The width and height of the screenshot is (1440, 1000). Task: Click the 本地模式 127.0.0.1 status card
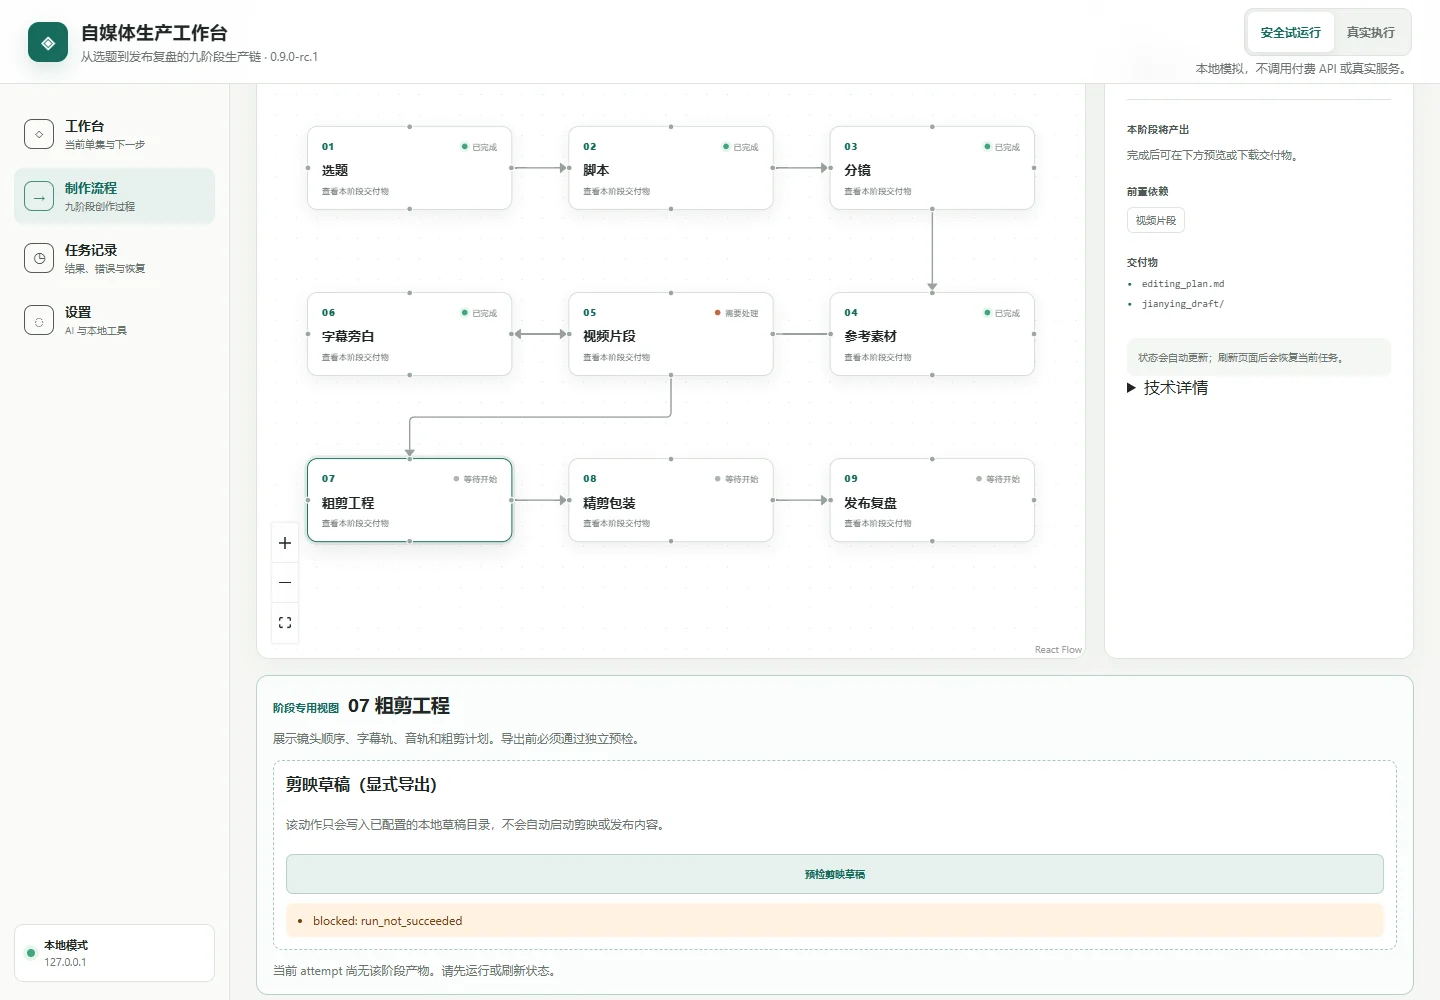point(115,953)
